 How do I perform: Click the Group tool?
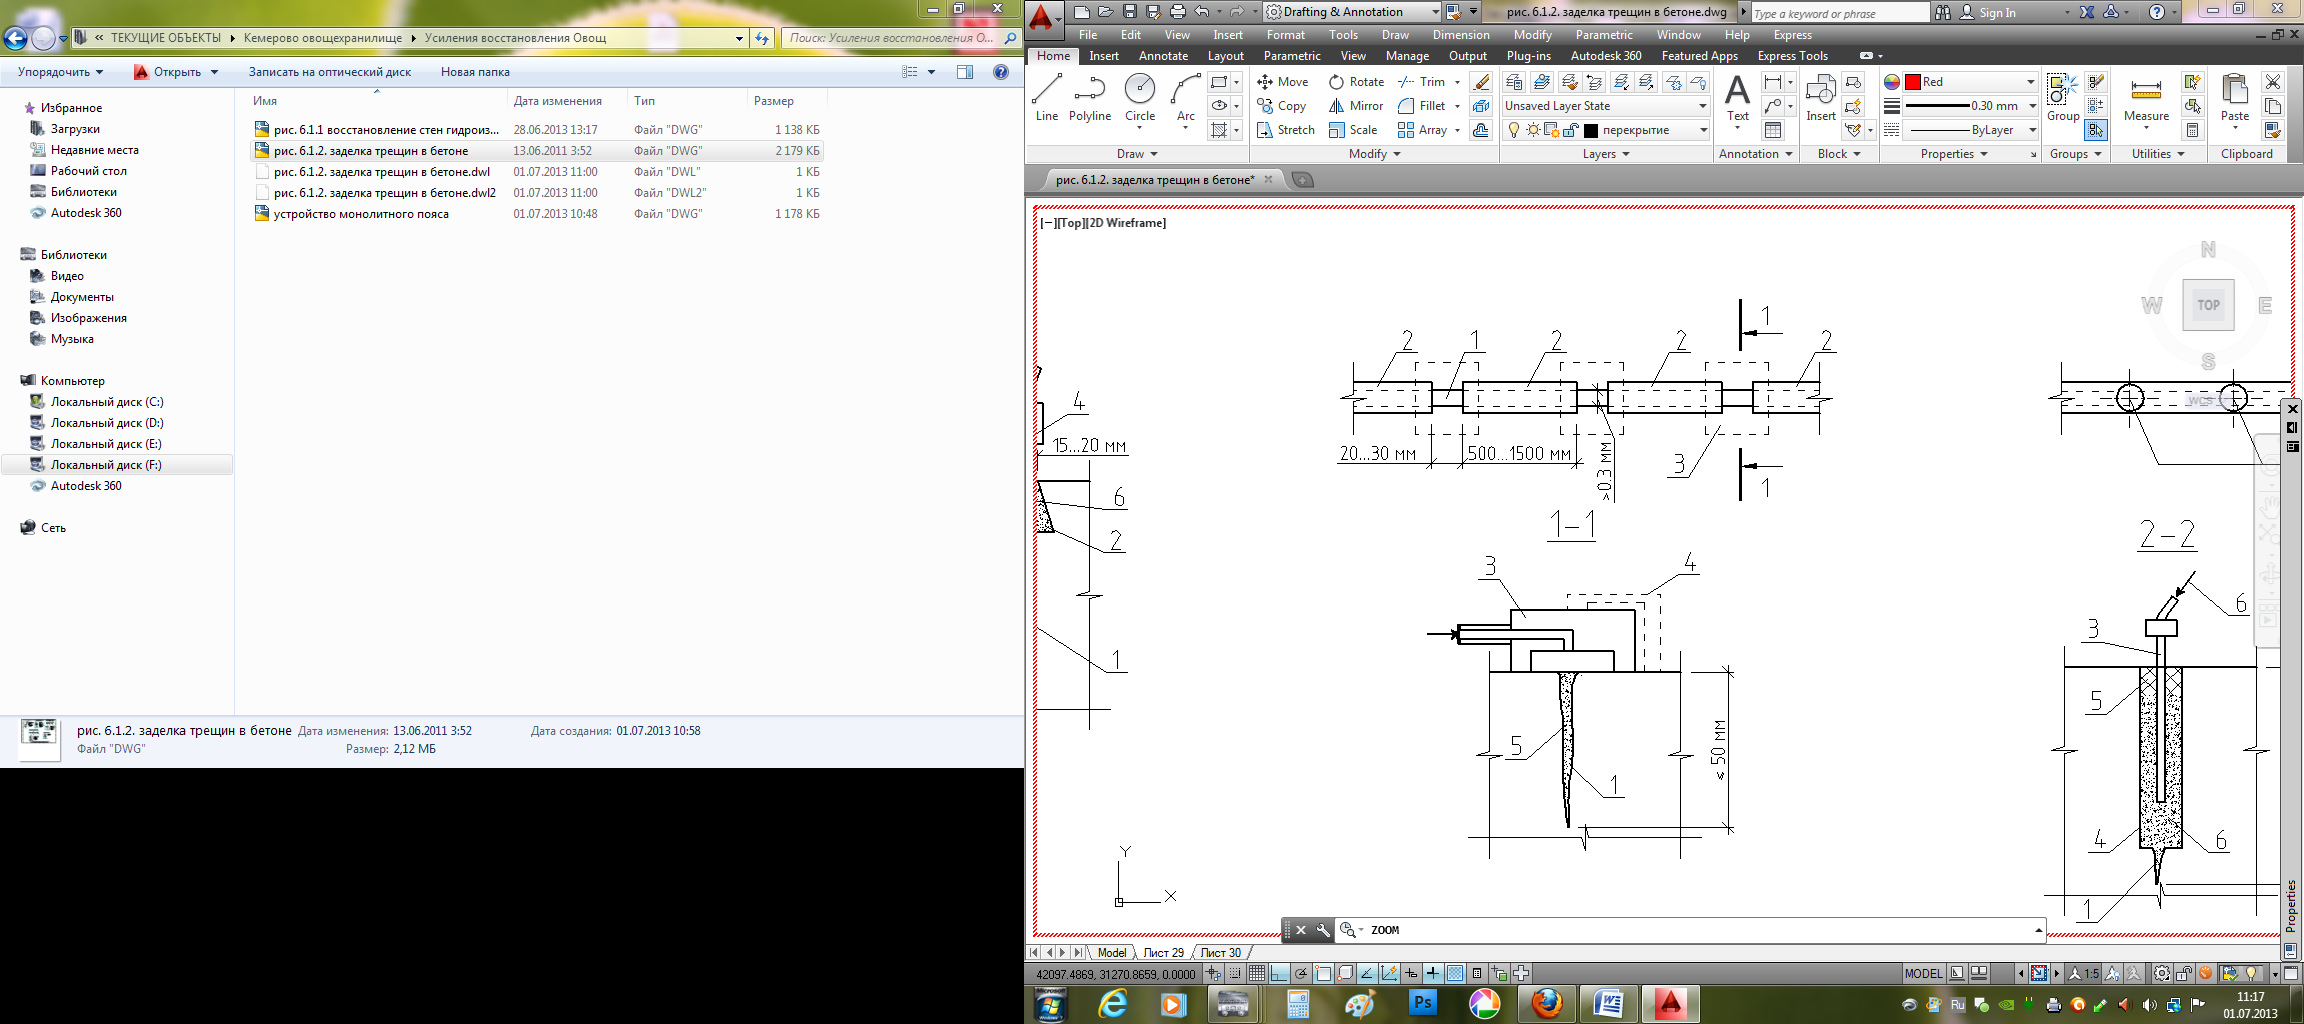(2062, 98)
